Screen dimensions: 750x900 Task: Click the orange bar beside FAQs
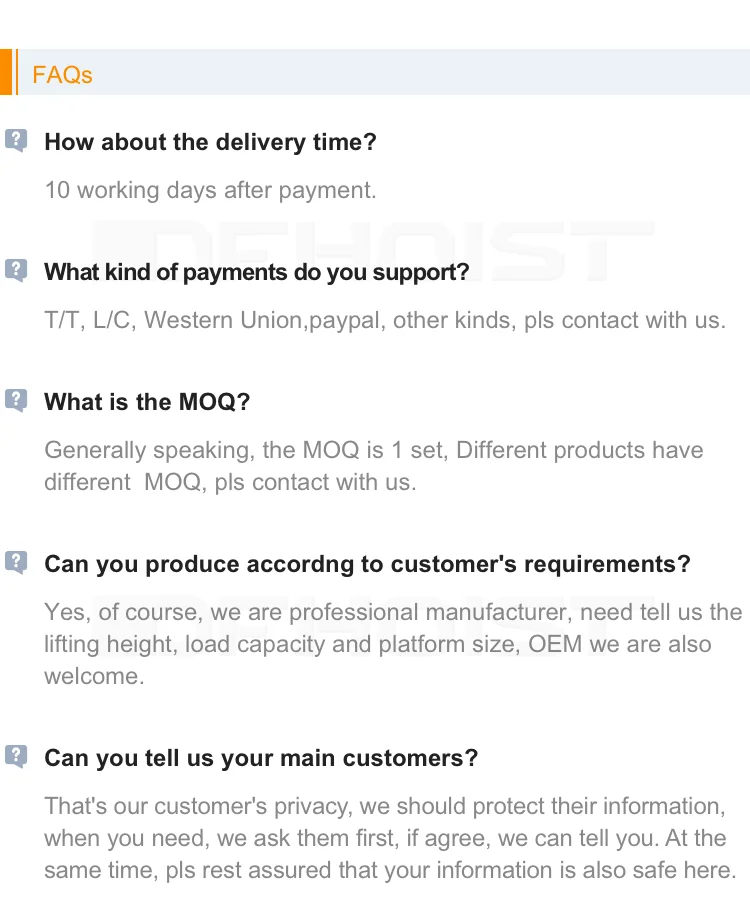tap(7, 72)
